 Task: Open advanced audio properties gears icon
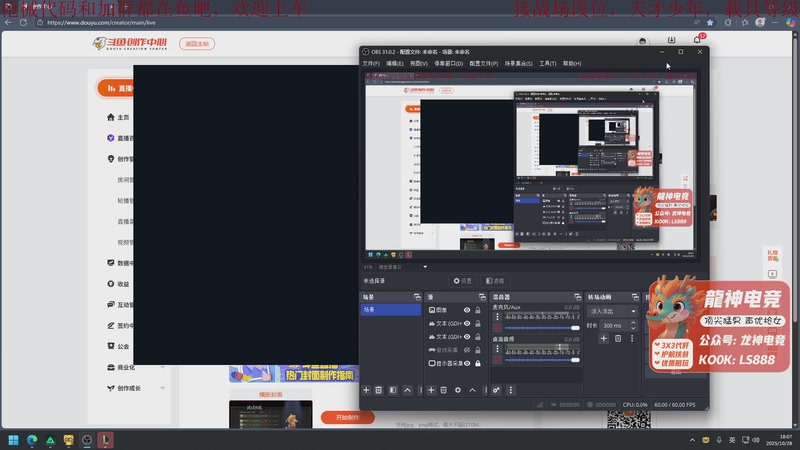pos(496,390)
